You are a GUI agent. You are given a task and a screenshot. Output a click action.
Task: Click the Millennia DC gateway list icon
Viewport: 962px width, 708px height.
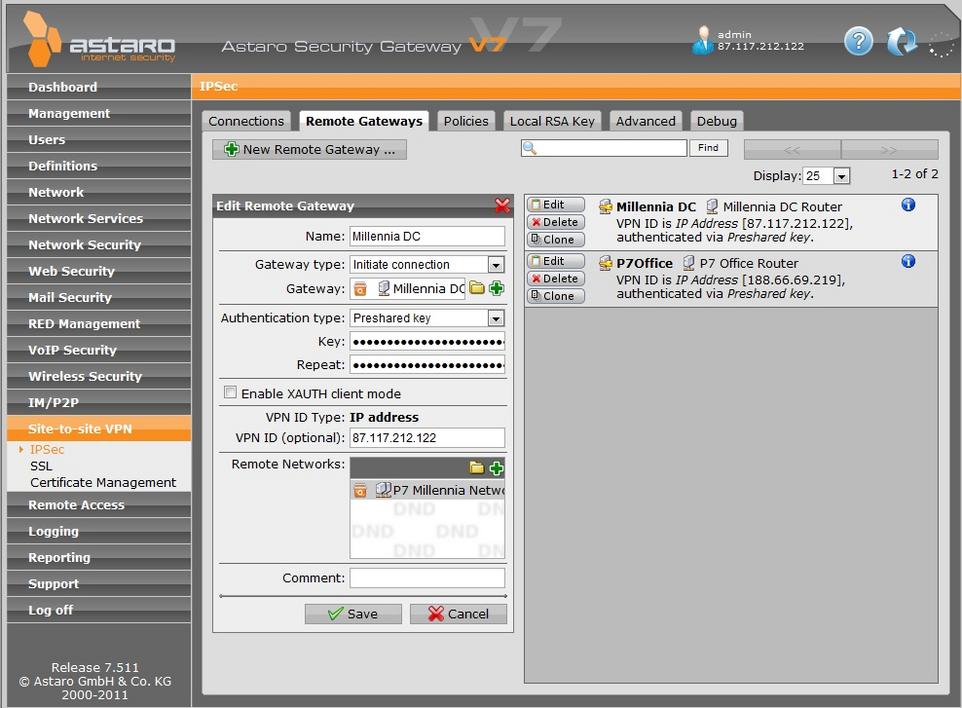pos(606,207)
